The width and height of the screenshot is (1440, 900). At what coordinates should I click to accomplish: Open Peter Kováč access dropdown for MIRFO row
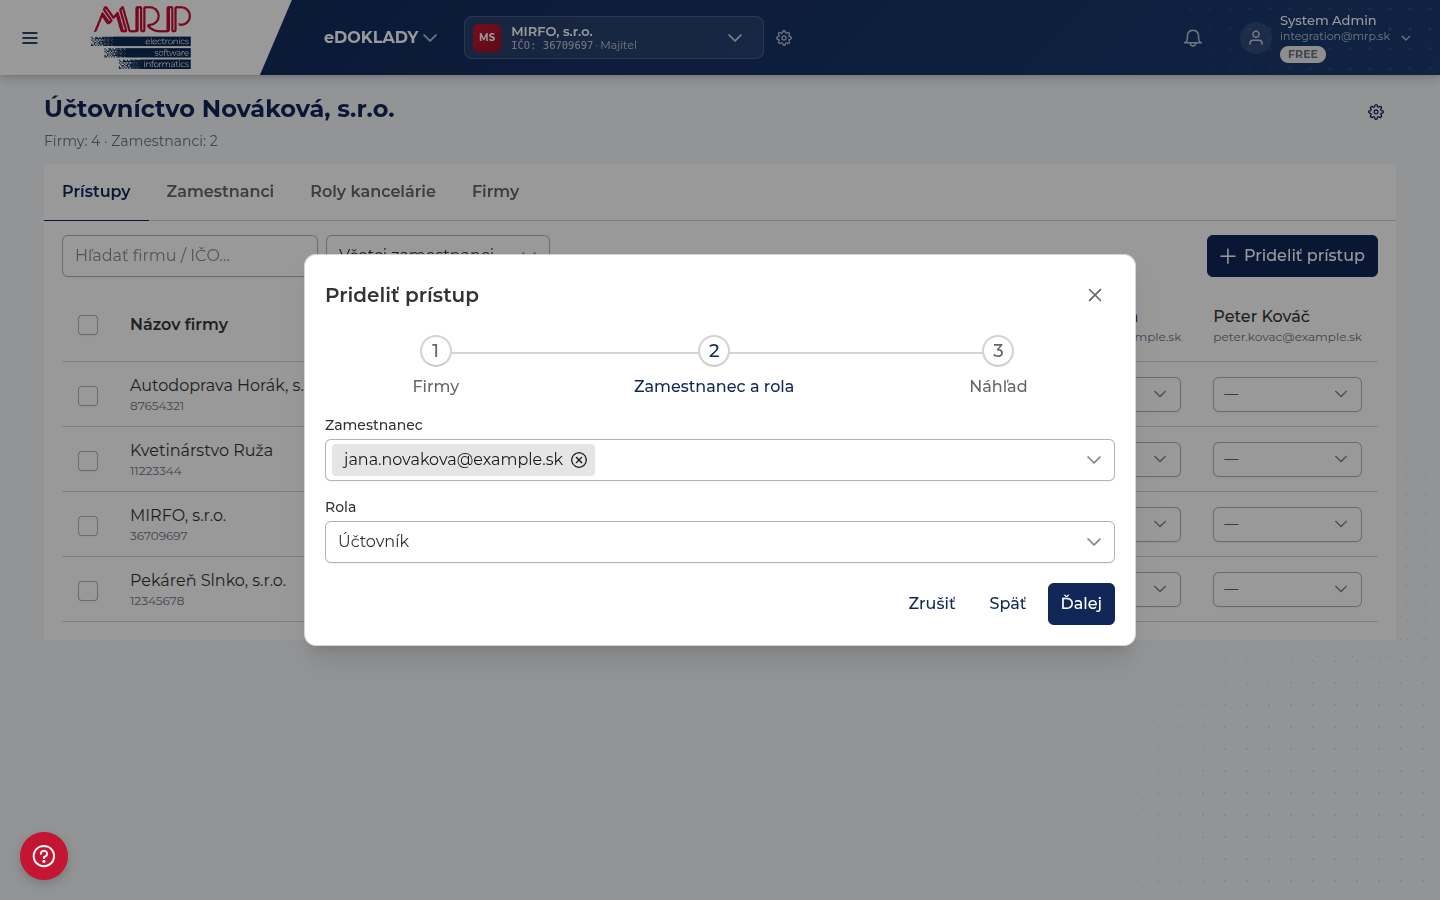tap(1287, 524)
